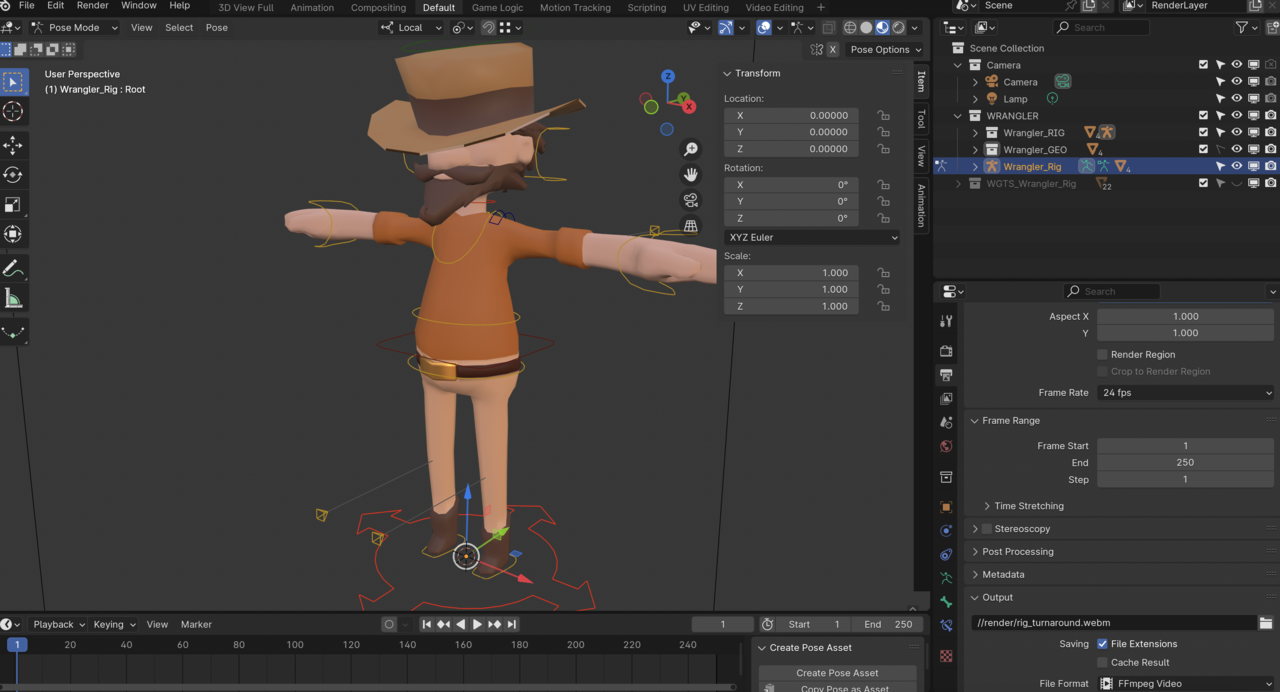Toggle camera view gizmo icon
Screen dimensions: 1280x692
[x=690, y=200]
